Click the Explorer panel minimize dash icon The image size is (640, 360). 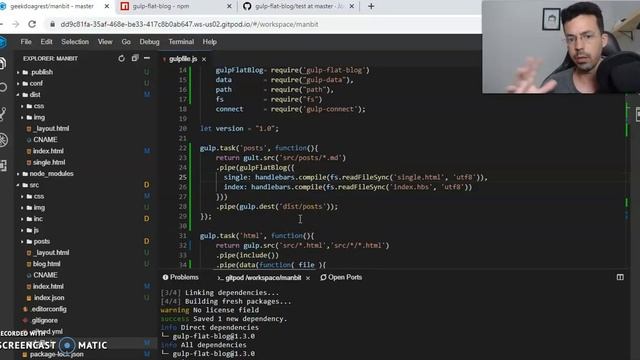(147, 58)
